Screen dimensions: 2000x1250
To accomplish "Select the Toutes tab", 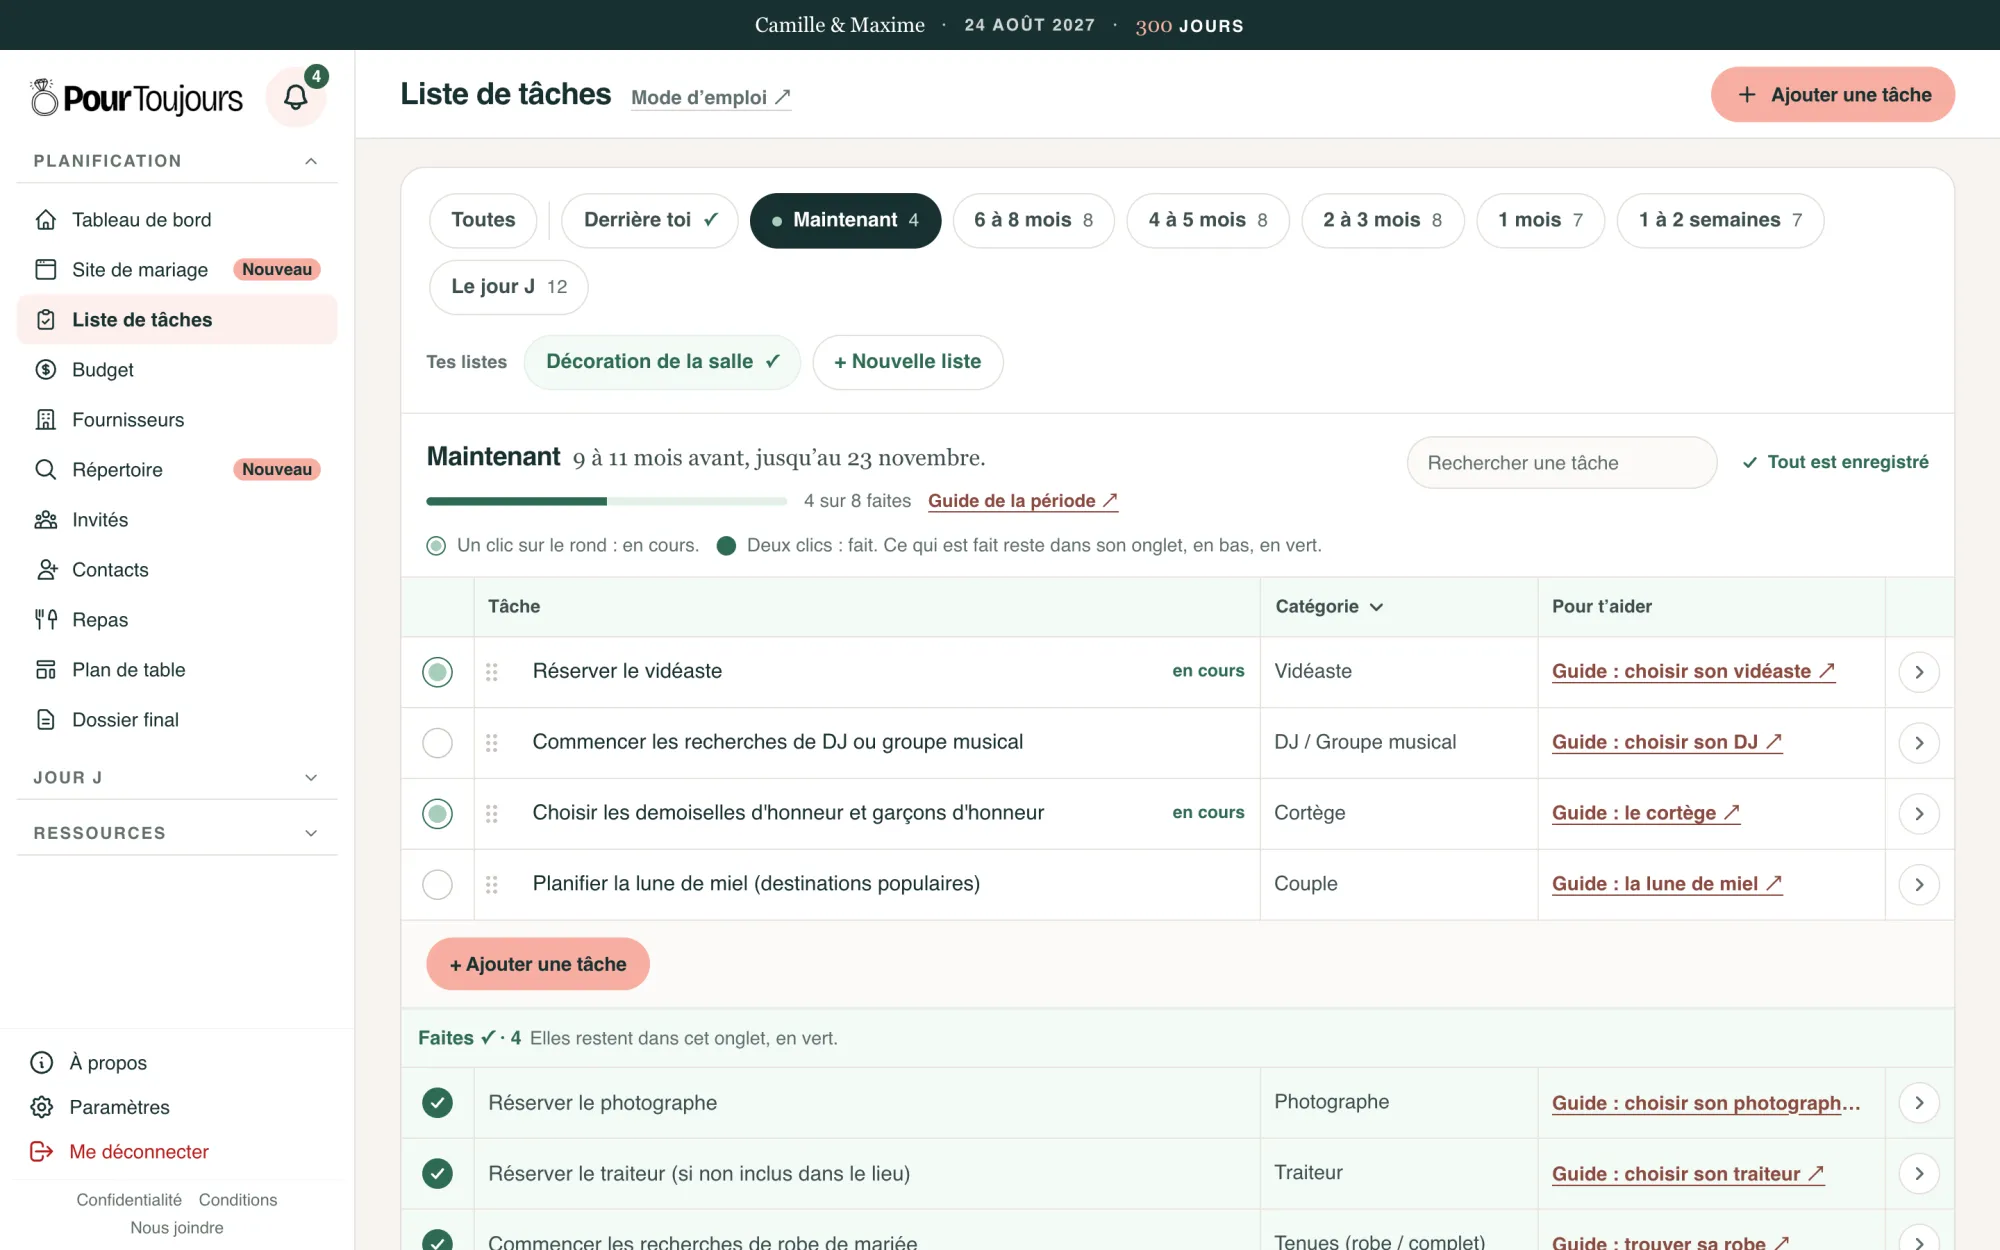I will [483, 220].
